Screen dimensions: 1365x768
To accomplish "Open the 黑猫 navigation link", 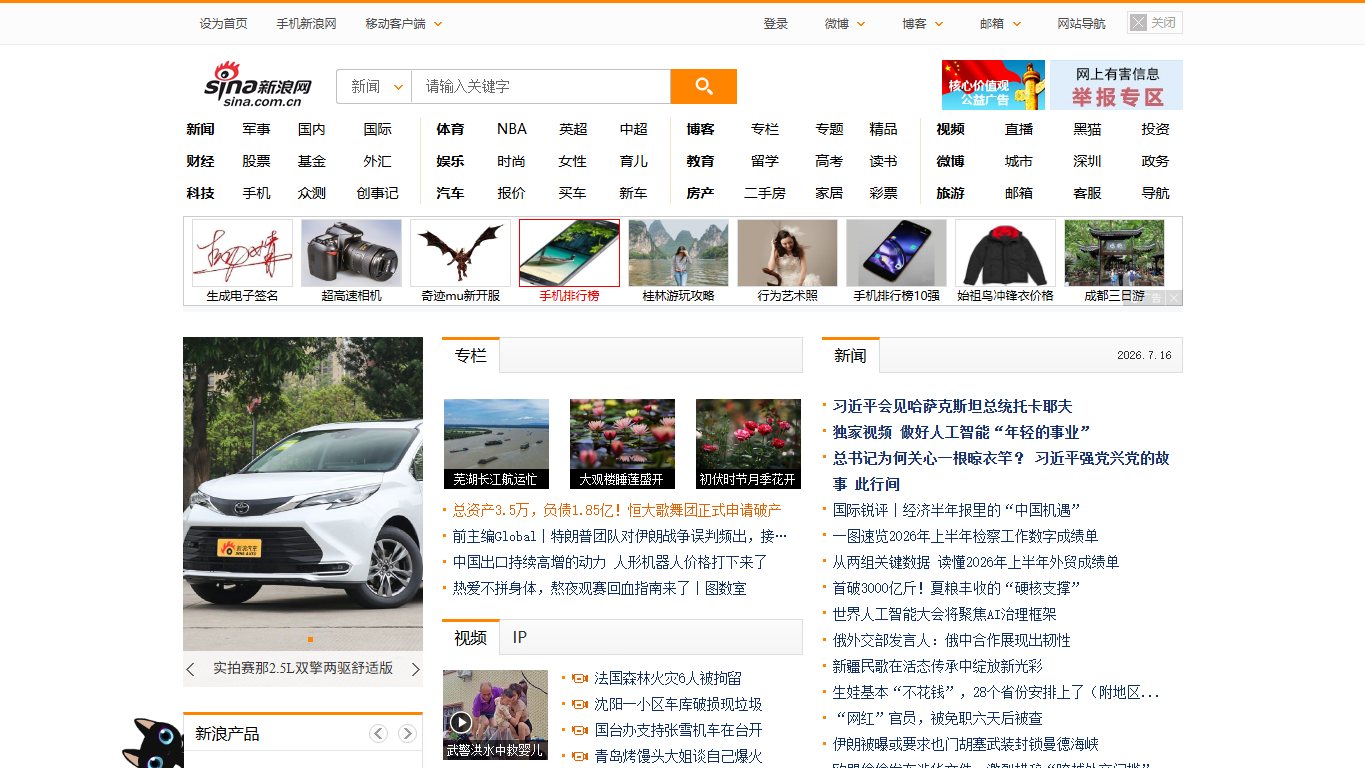I will pyautogui.click(x=1087, y=129).
